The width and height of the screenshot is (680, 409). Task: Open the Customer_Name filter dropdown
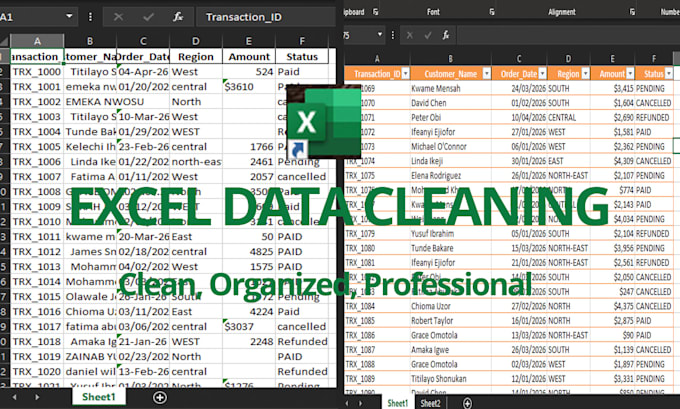(x=487, y=74)
